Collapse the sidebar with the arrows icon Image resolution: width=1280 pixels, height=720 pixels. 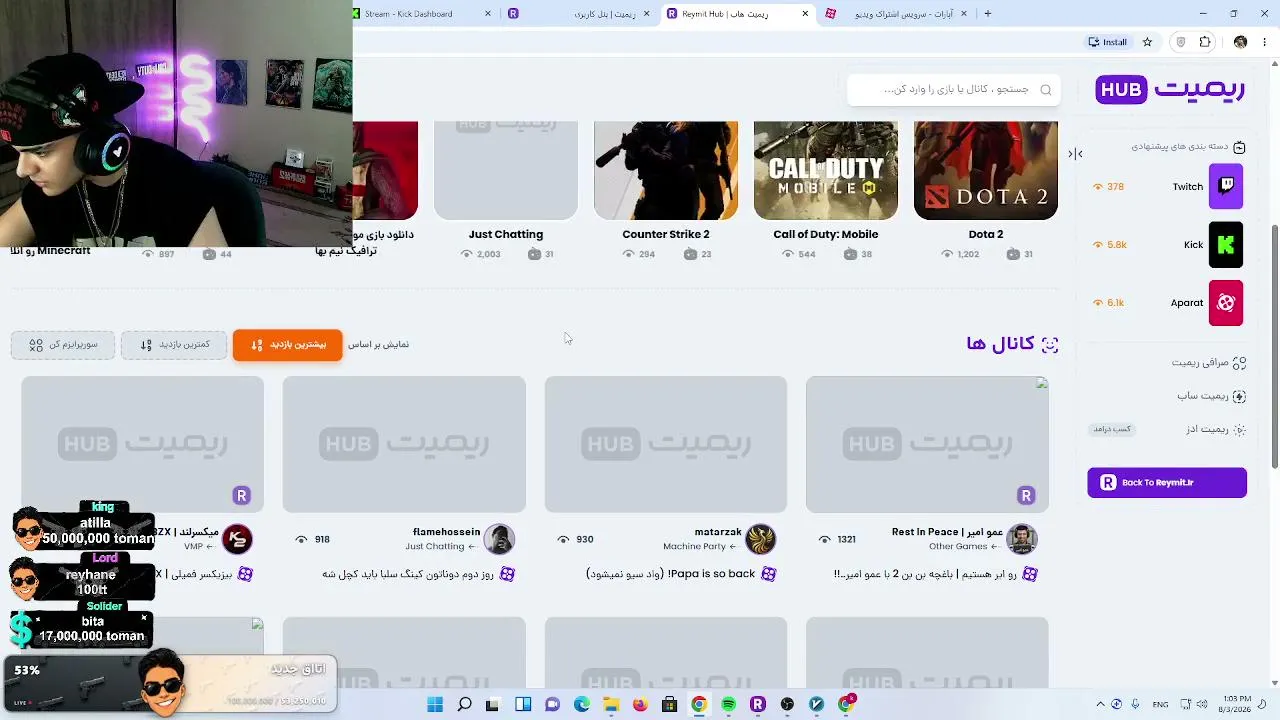pos(1075,153)
